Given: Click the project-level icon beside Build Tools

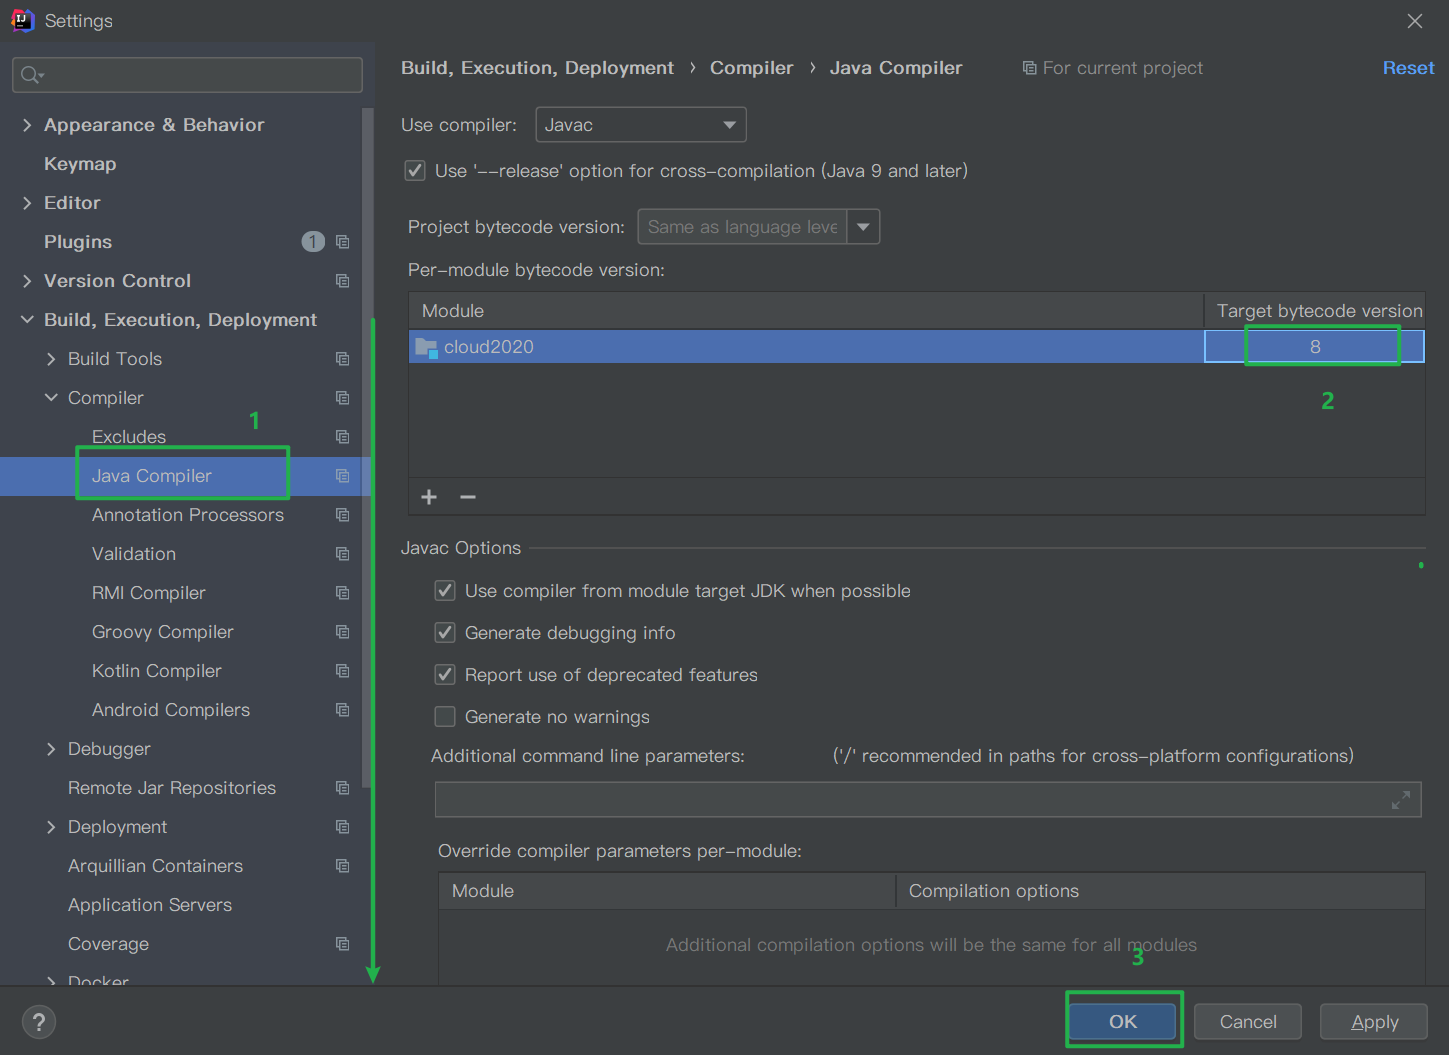Looking at the screenshot, I should click(x=343, y=359).
